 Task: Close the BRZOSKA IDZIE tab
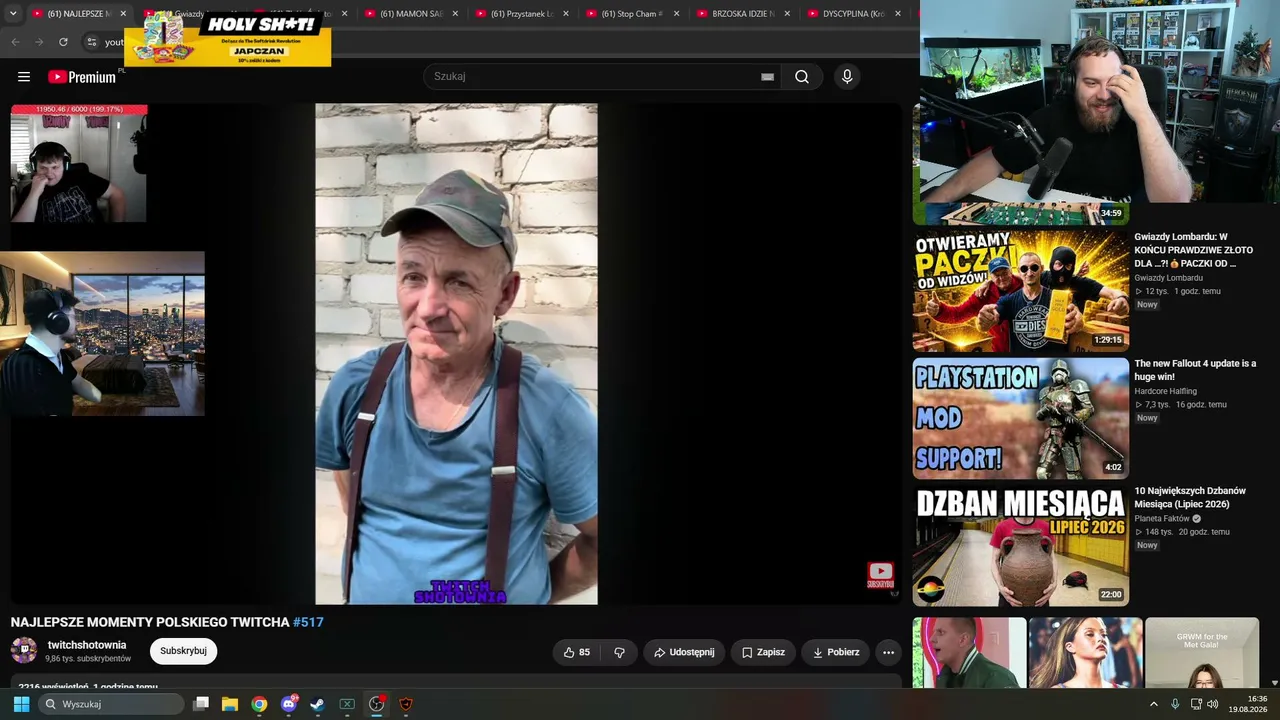pyautogui.click(x=787, y=14)
